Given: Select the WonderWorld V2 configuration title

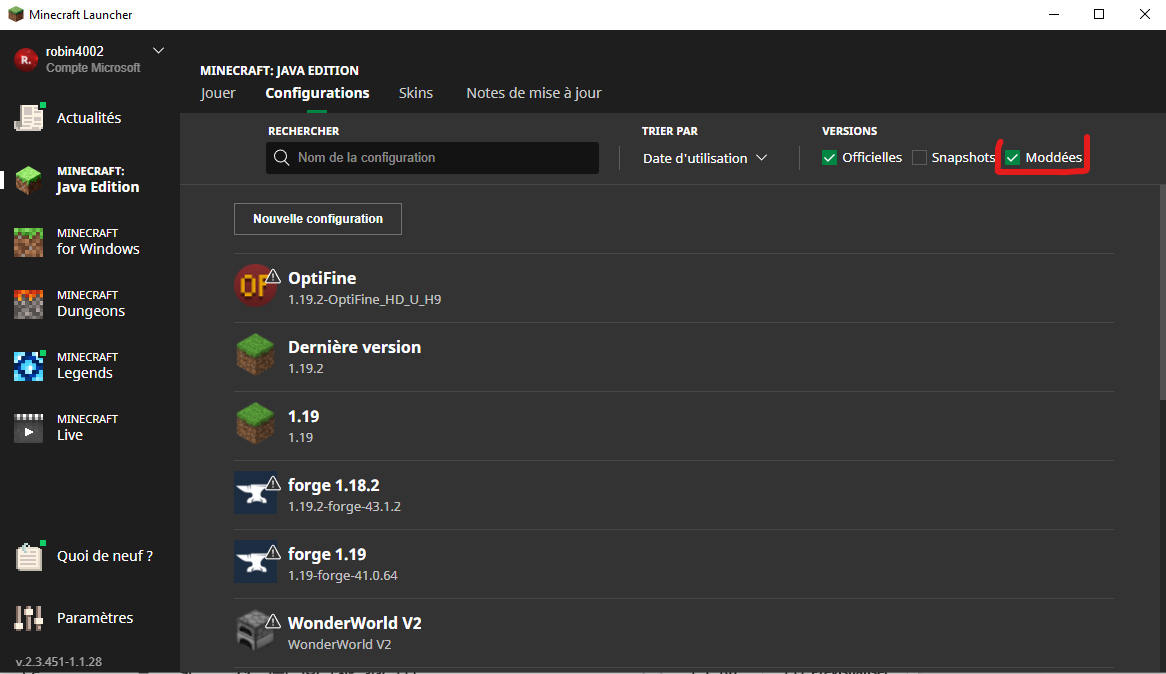Looking at the screenshot, I should coord(355,623).
